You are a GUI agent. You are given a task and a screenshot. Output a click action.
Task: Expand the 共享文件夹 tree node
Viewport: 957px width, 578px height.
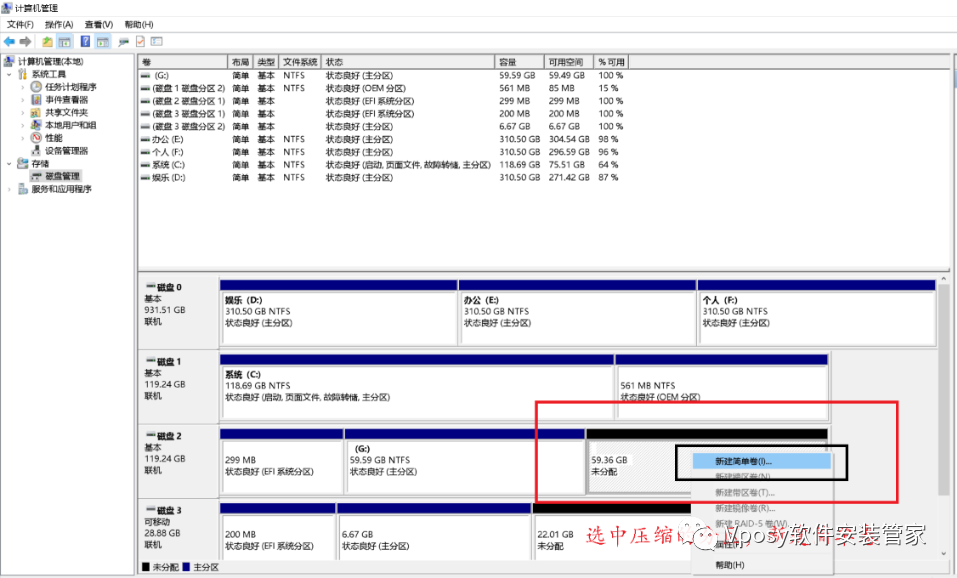click(23, 113)
